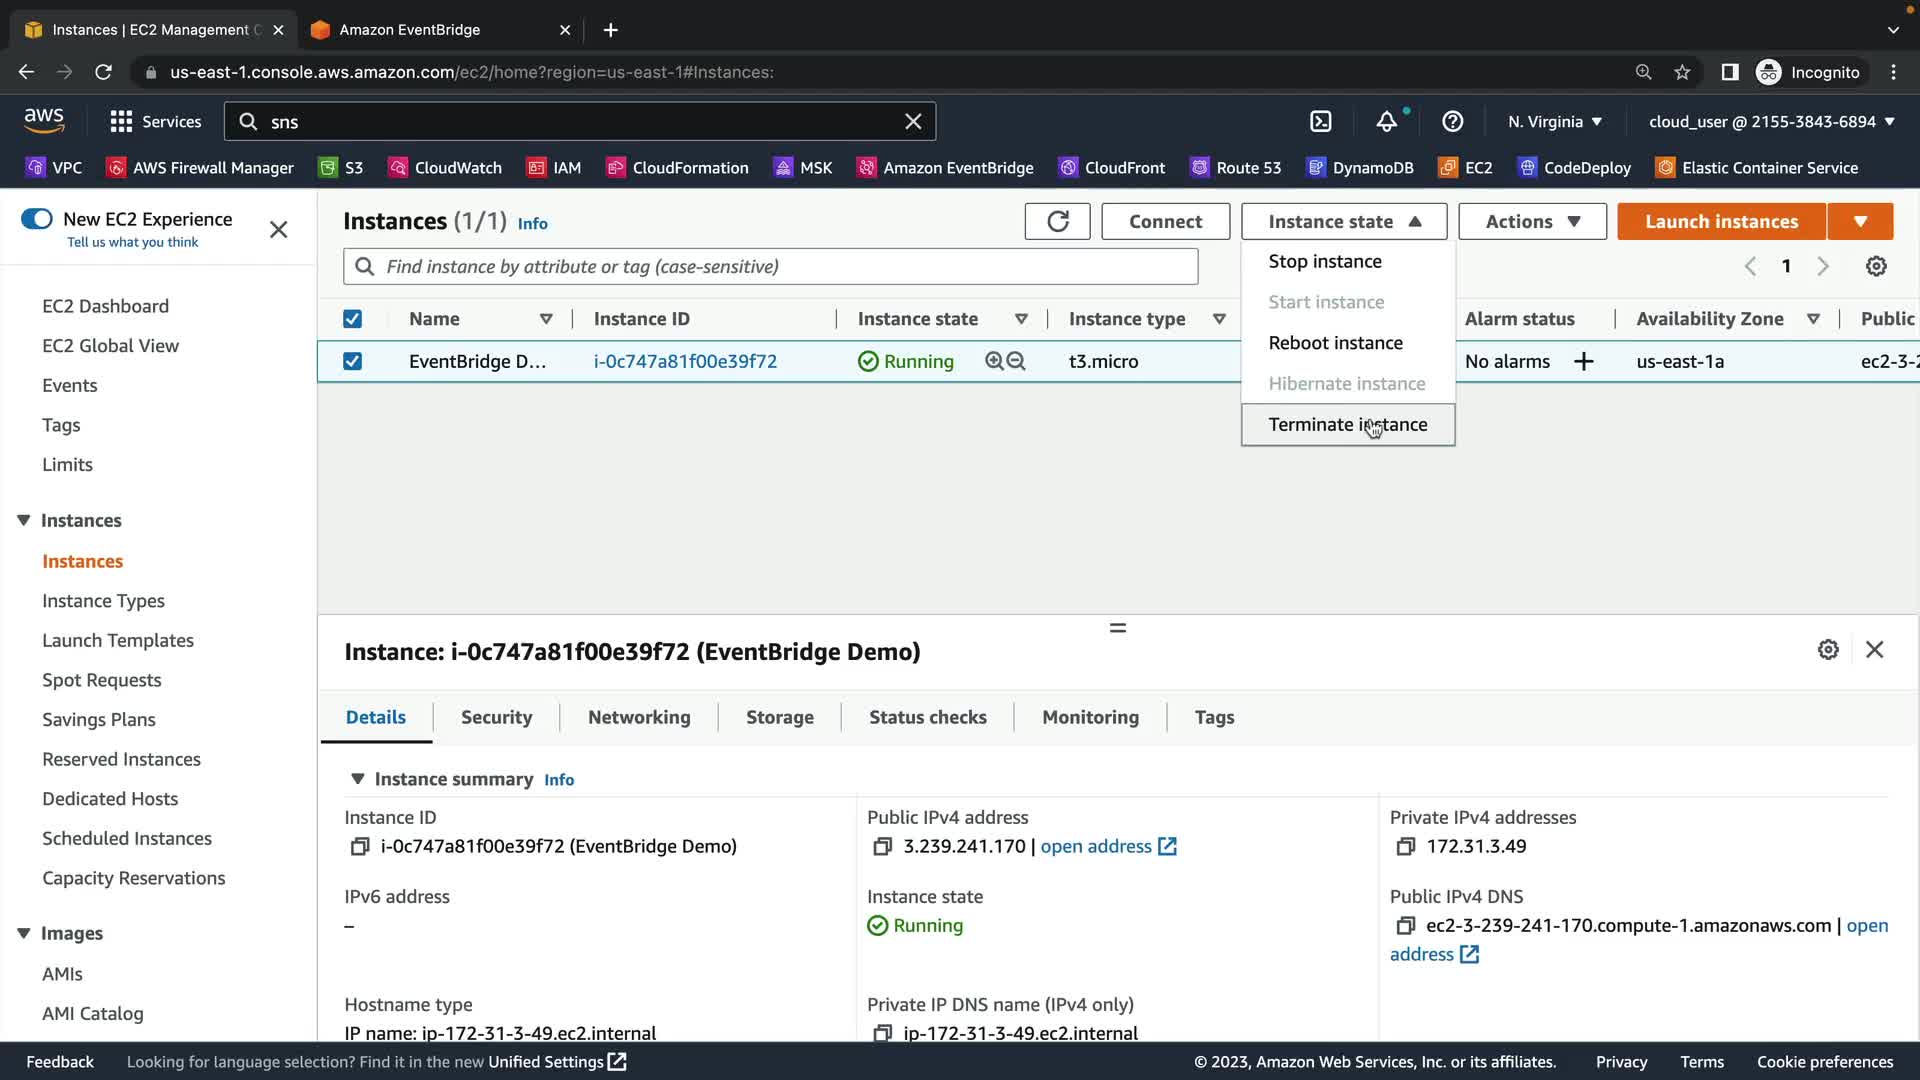Toggle the select-all checkbox in table header

[x=352, y=319]
